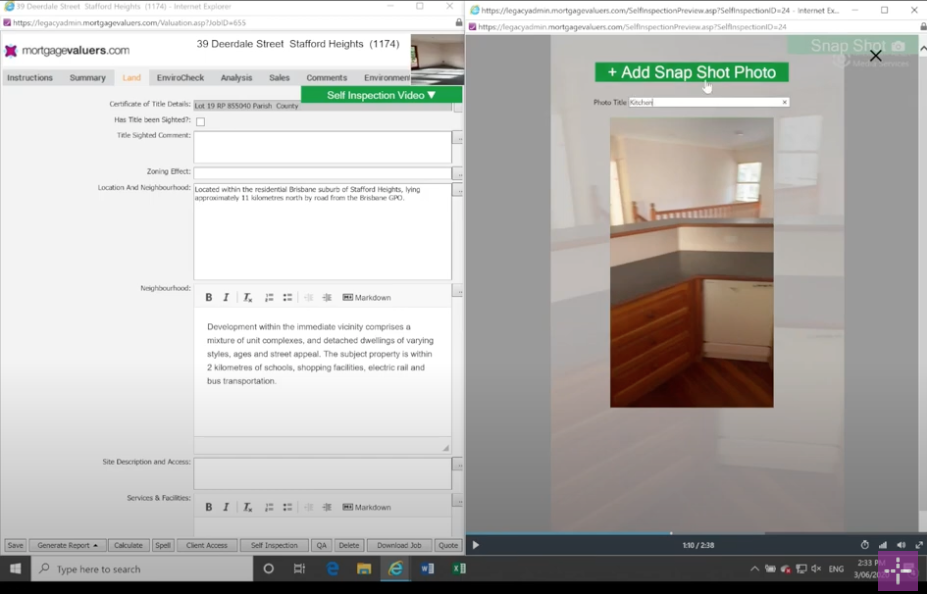Viewport: 927px width, 594px height.
Task: Select the Land tab
Action: click(131, 77)
